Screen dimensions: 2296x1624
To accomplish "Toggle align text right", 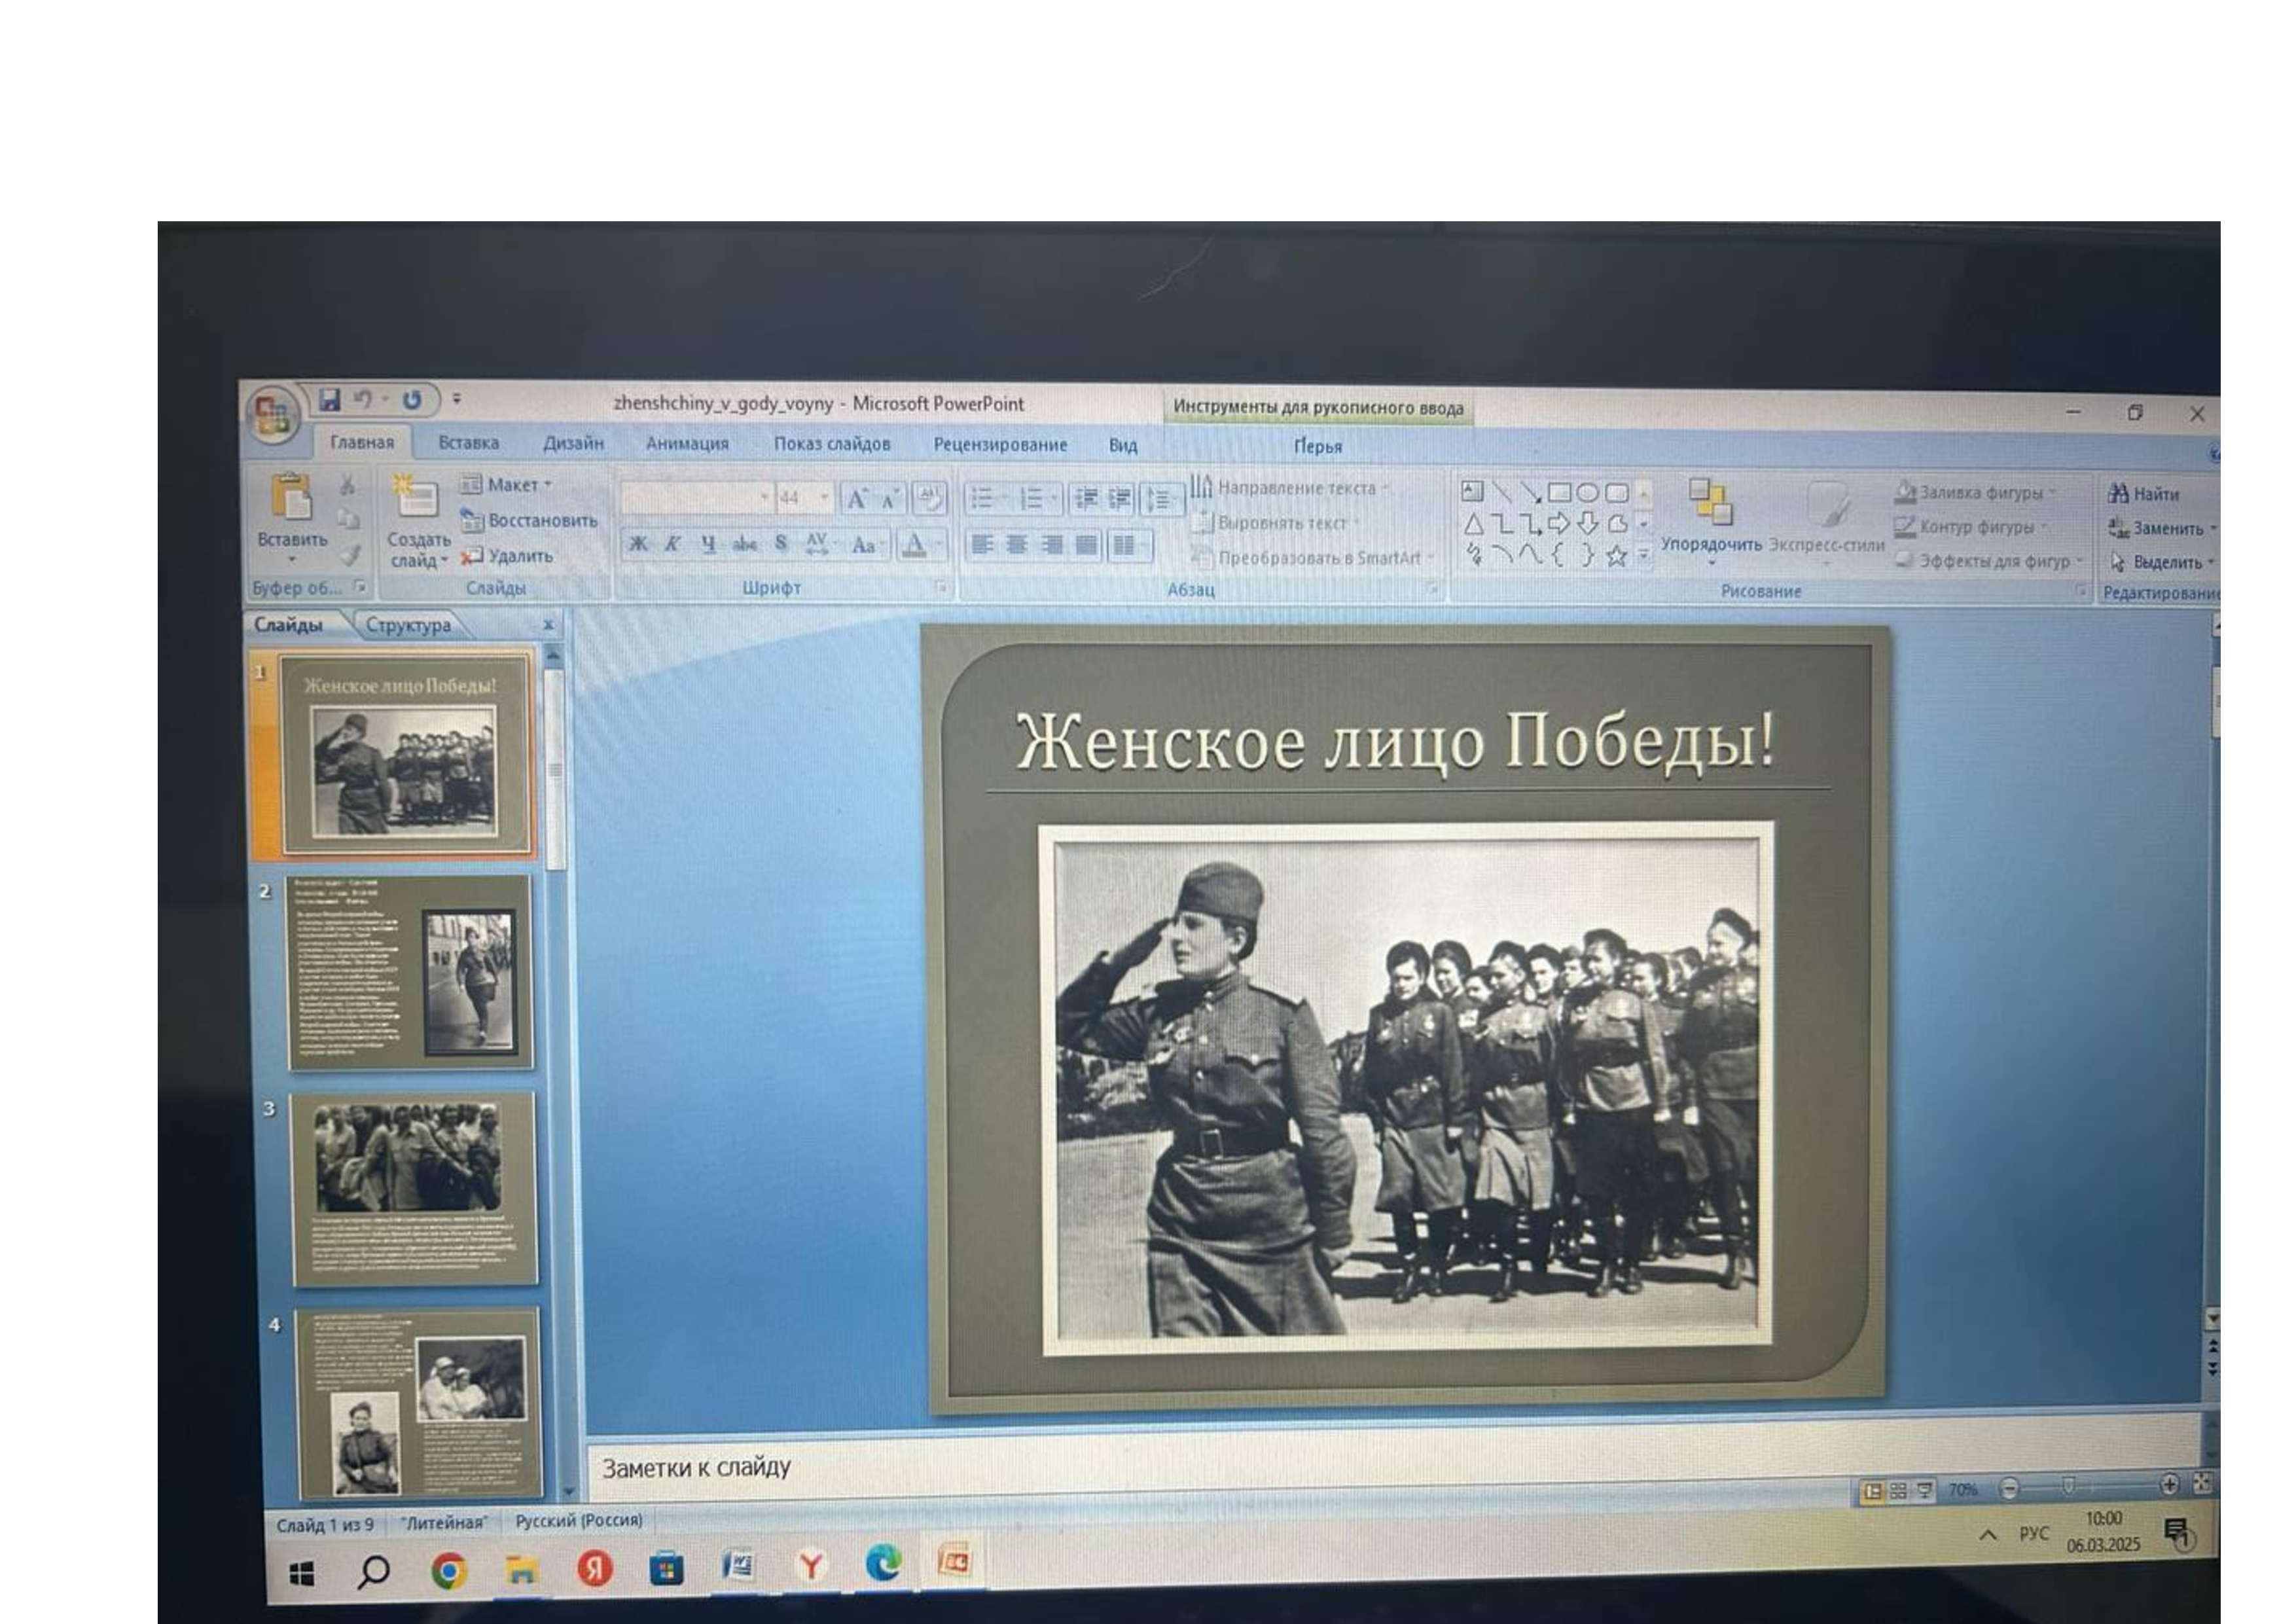I will (x=1051, y=545).
